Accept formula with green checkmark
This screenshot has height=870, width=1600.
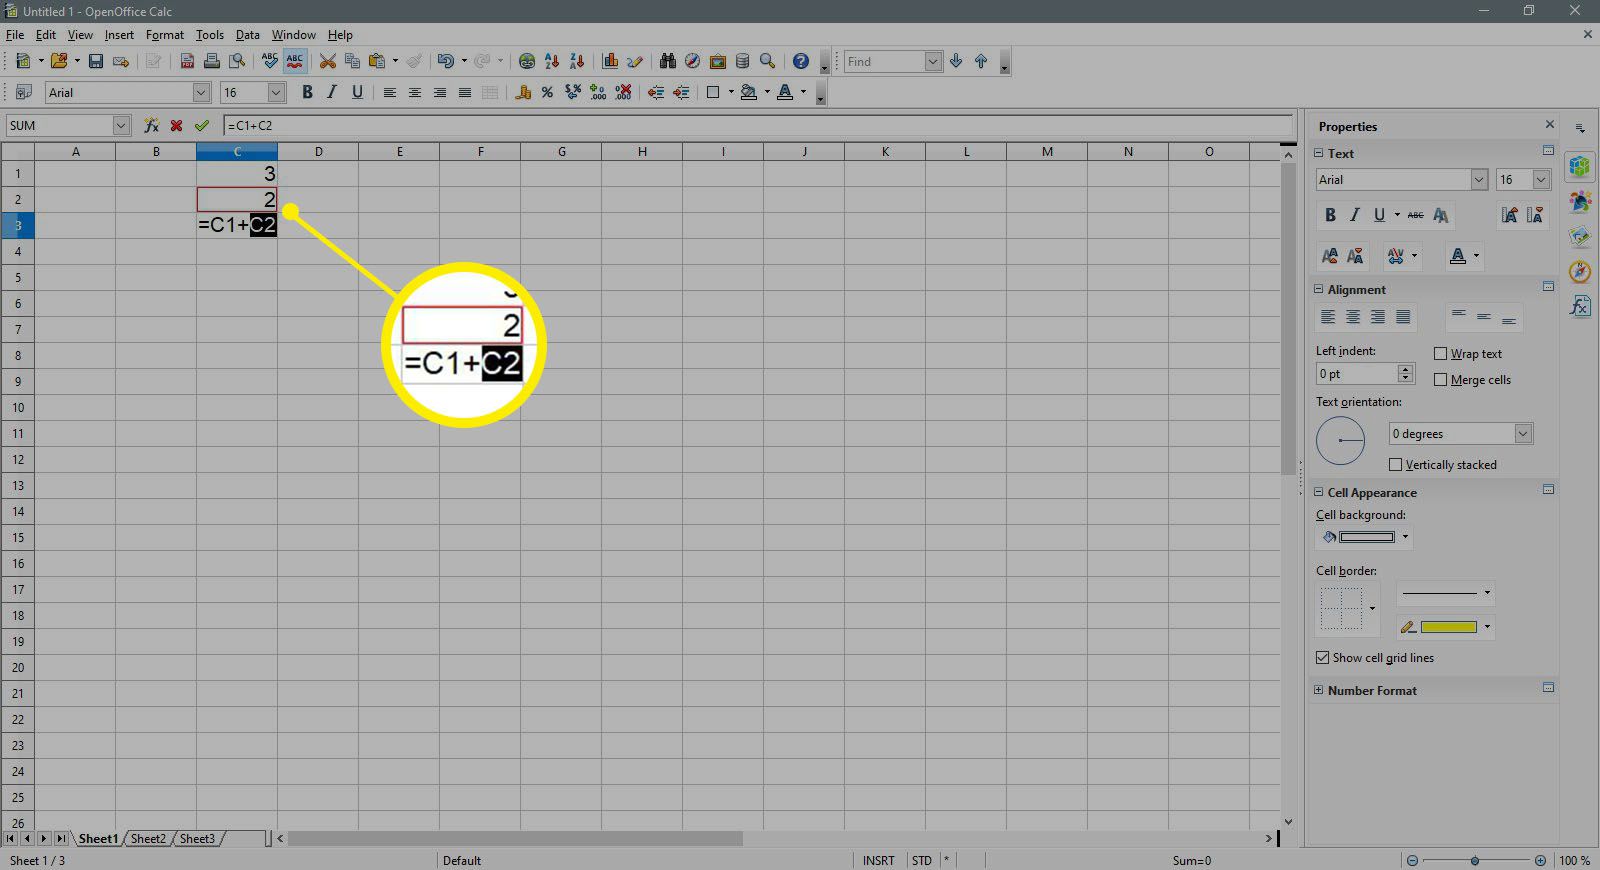pos(202,126)
